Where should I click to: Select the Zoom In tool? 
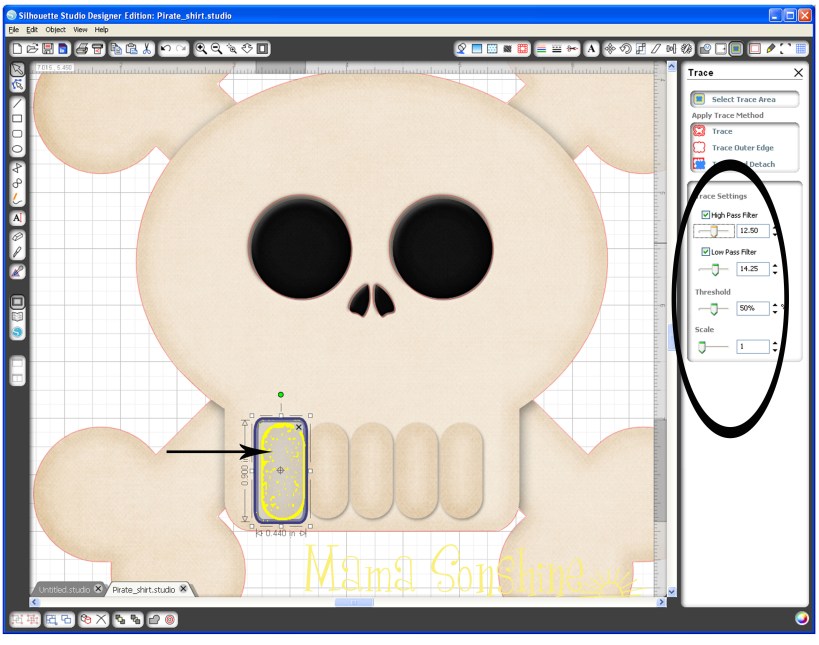point(201,47)
